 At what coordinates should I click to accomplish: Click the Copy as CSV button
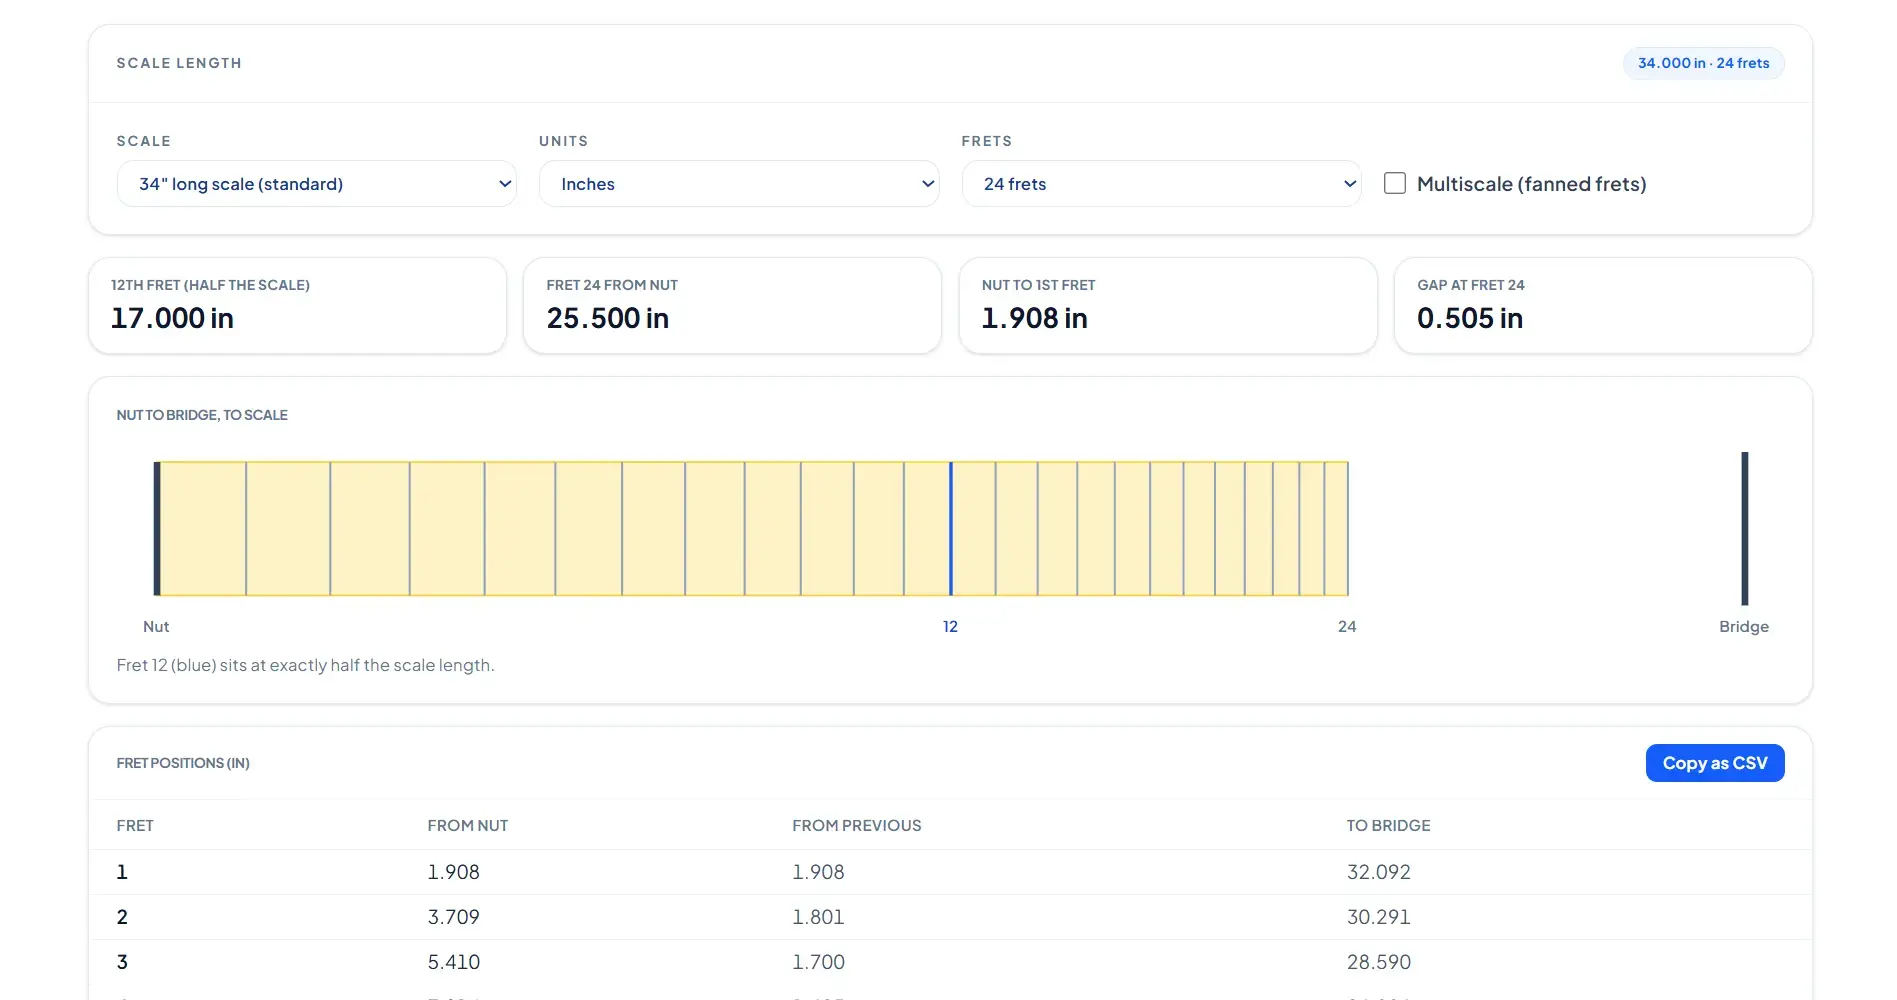[x=1715, y=763]
